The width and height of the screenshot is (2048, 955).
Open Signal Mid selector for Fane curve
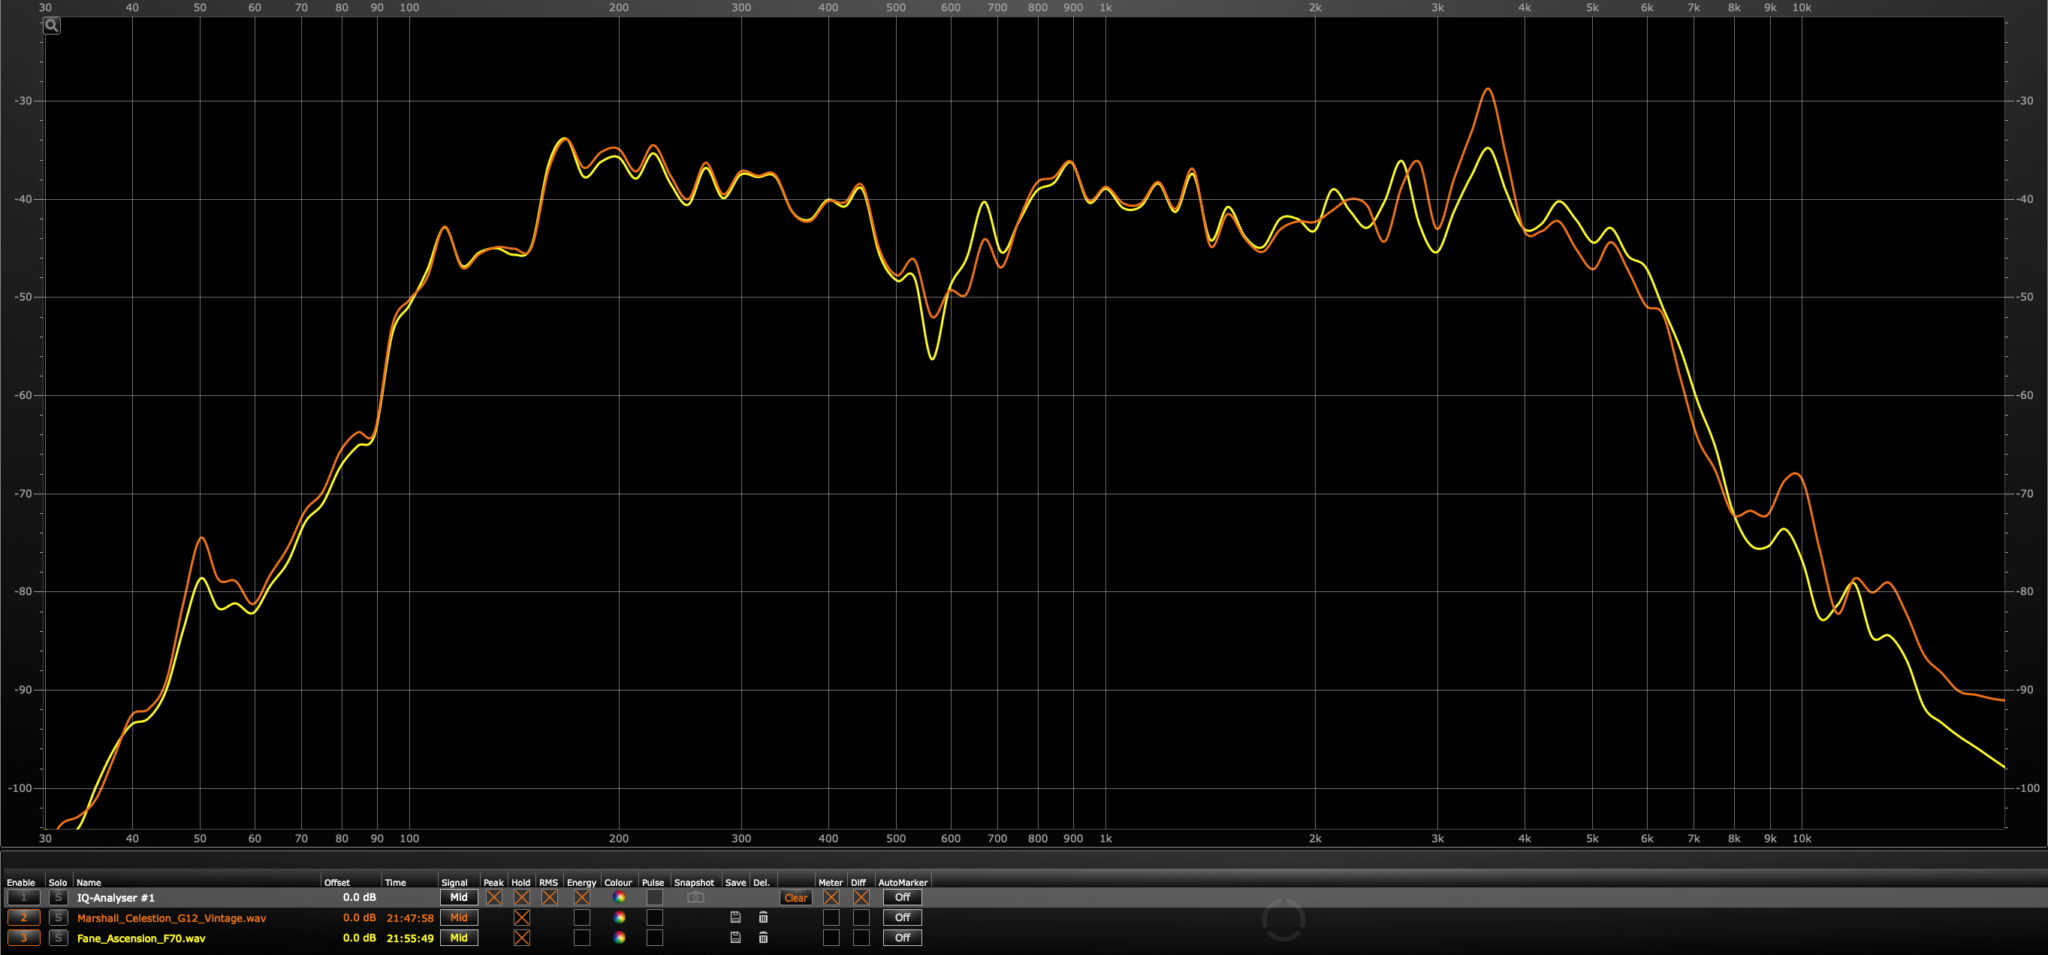click(459, 937)
